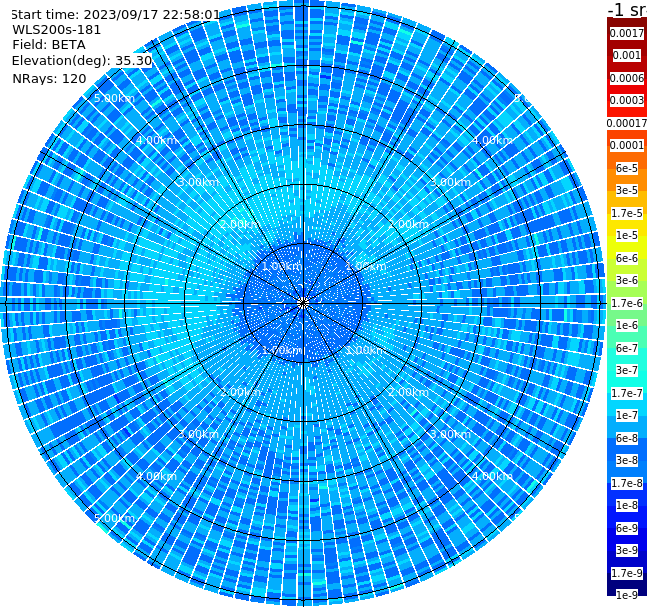Image resolution: width=647 pixels, height=607 pixels.
Task: Click the 1.7e-9 colorbar label
Action: (x=627, y=573)
